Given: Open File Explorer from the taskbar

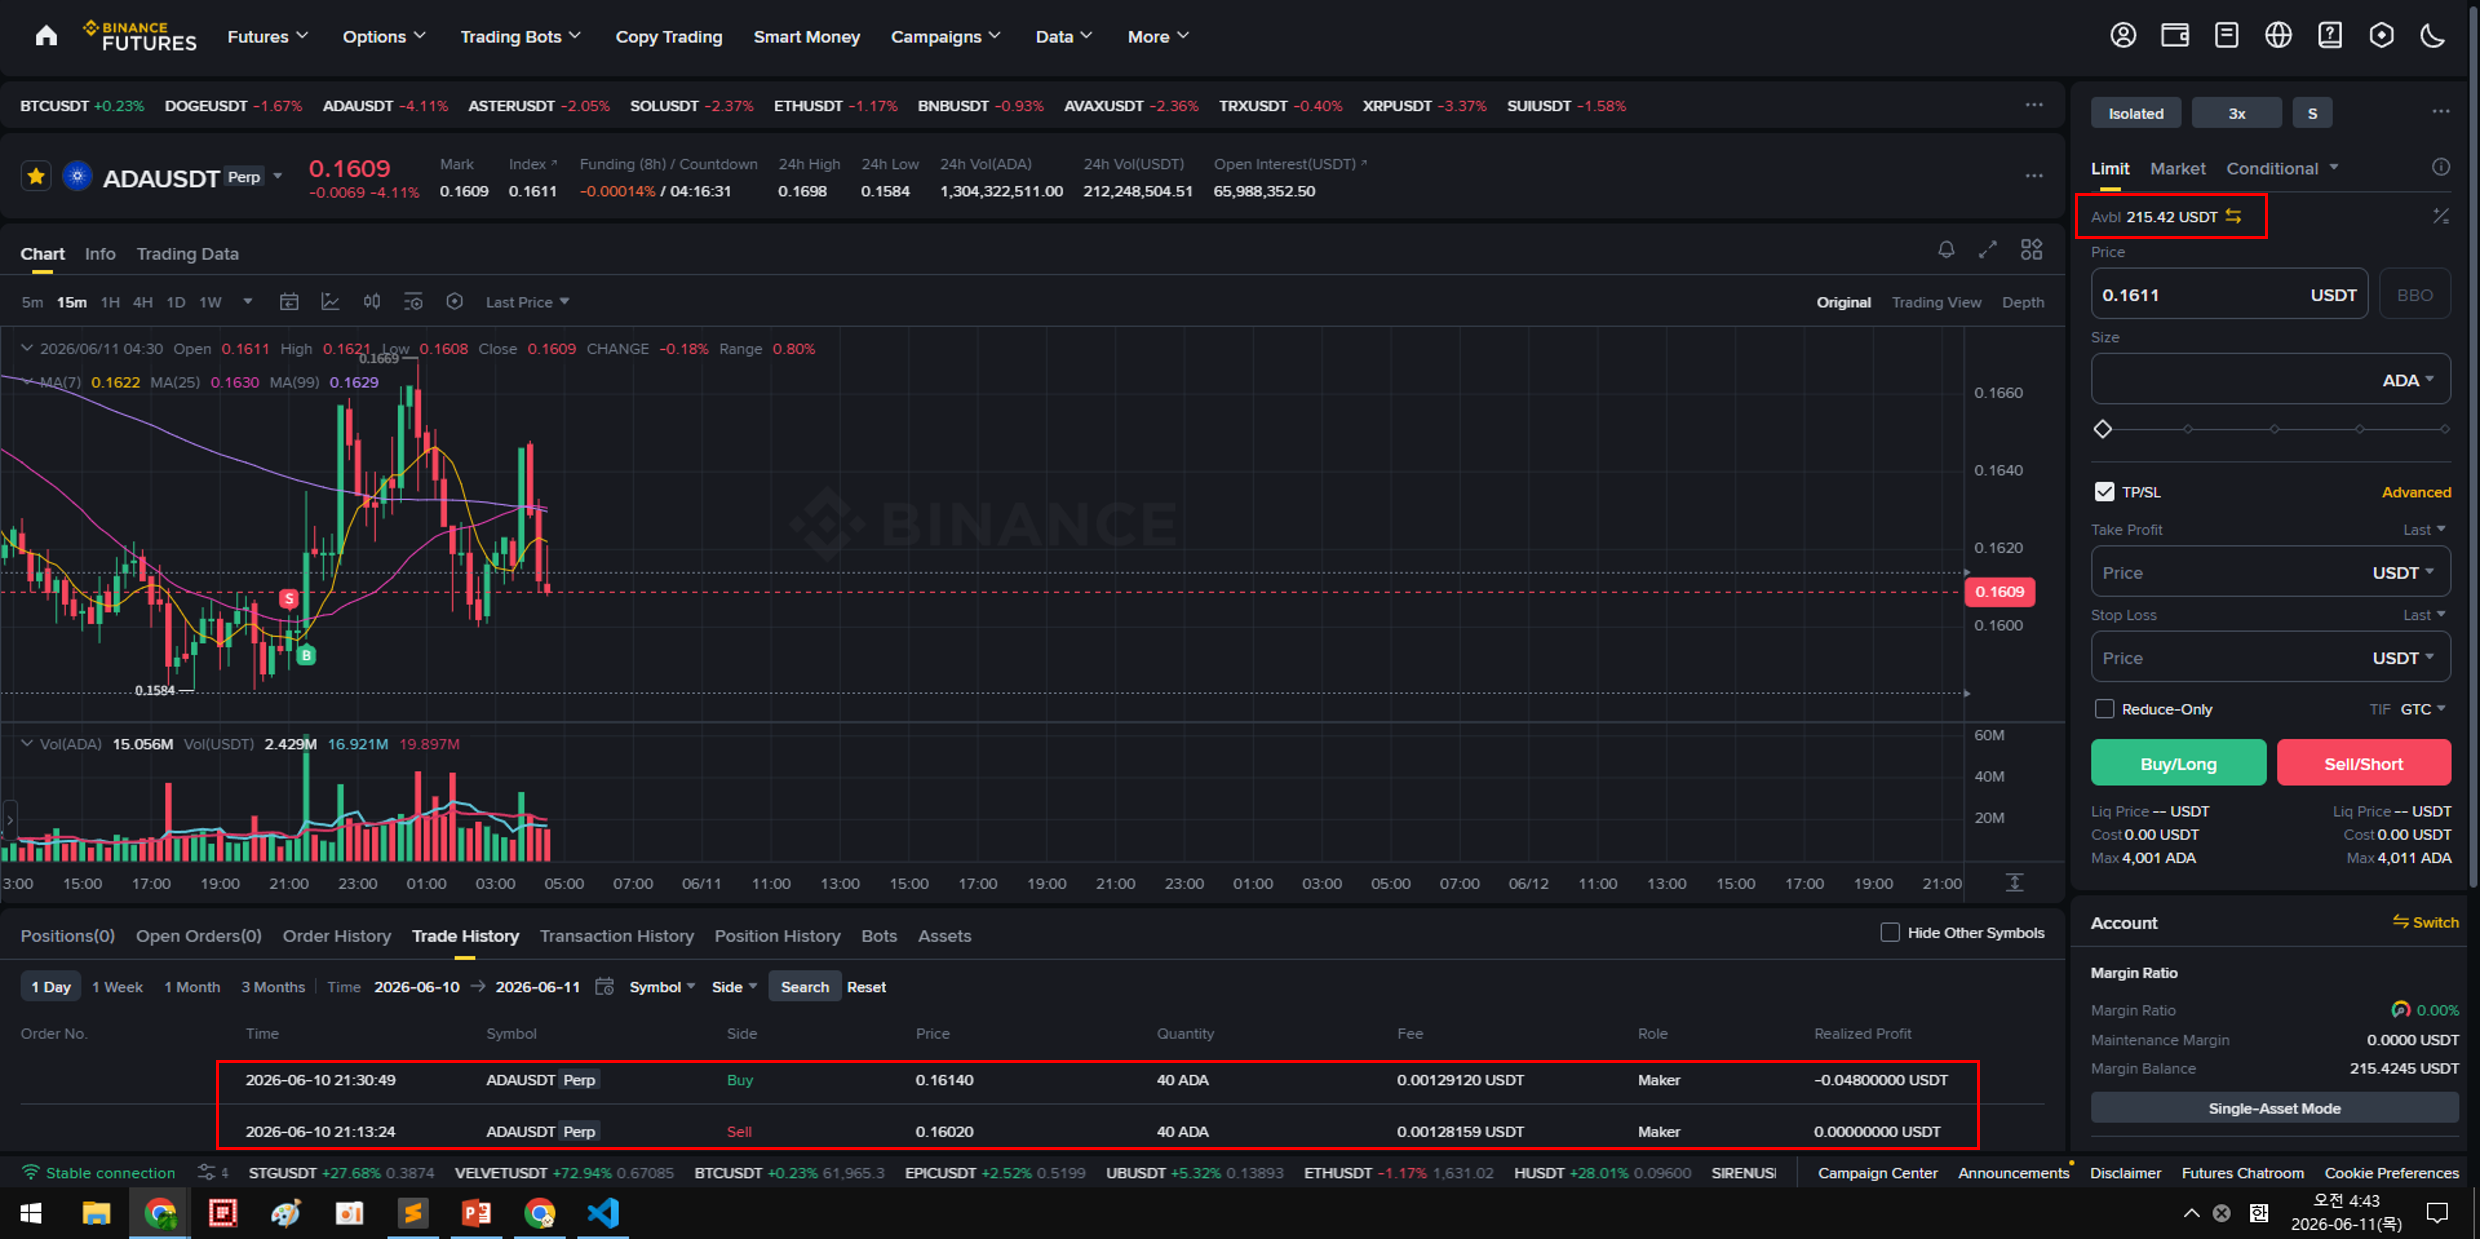Looking at the screenshot, I should point(96,1213).
